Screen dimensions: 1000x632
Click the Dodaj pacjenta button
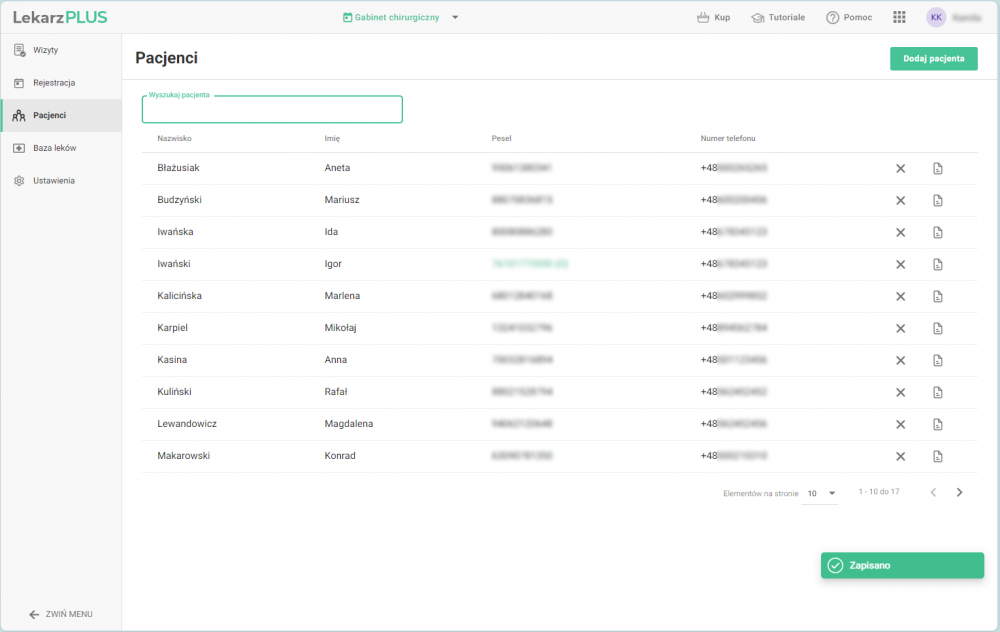(933, 59)
